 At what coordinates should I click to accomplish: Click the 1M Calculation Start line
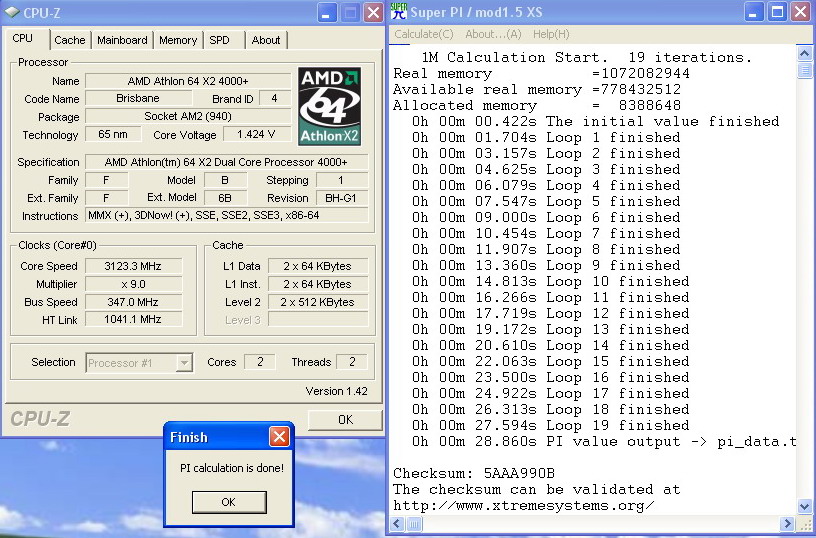point(586,57)
